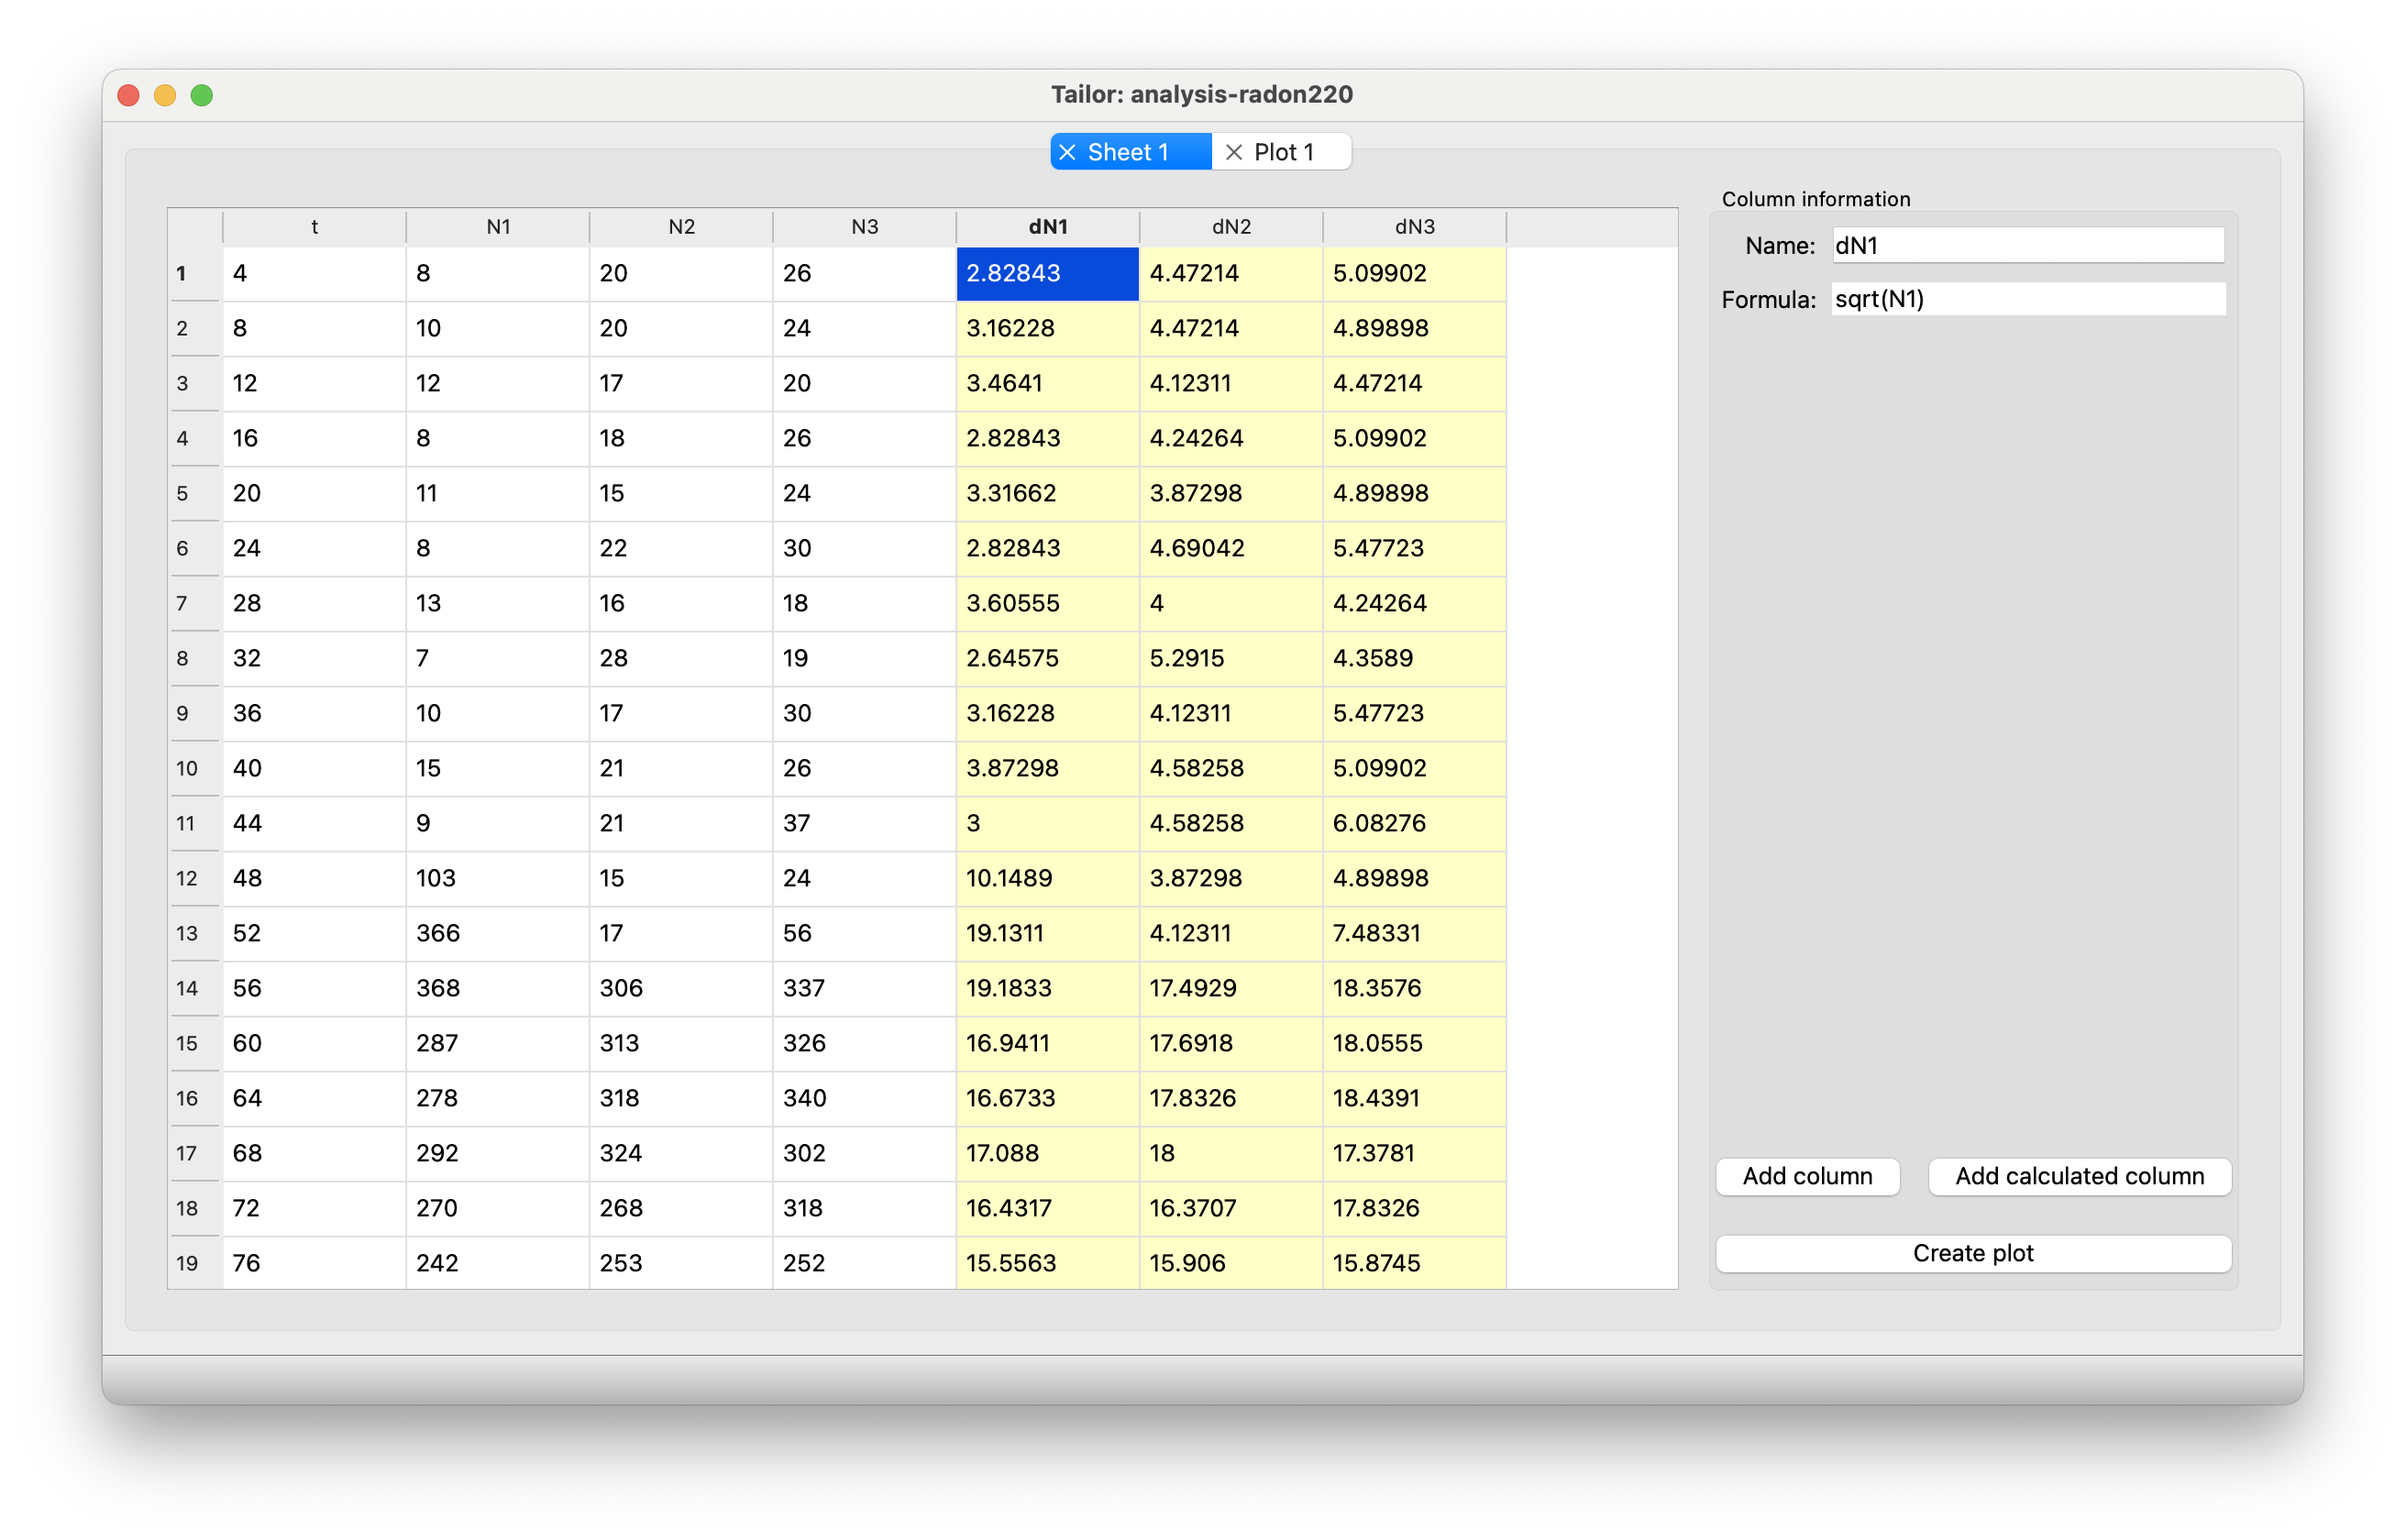The image size is (2406, 1540).
Task: Close the Sheet 1 tab
Action: tap(1068, 152)
